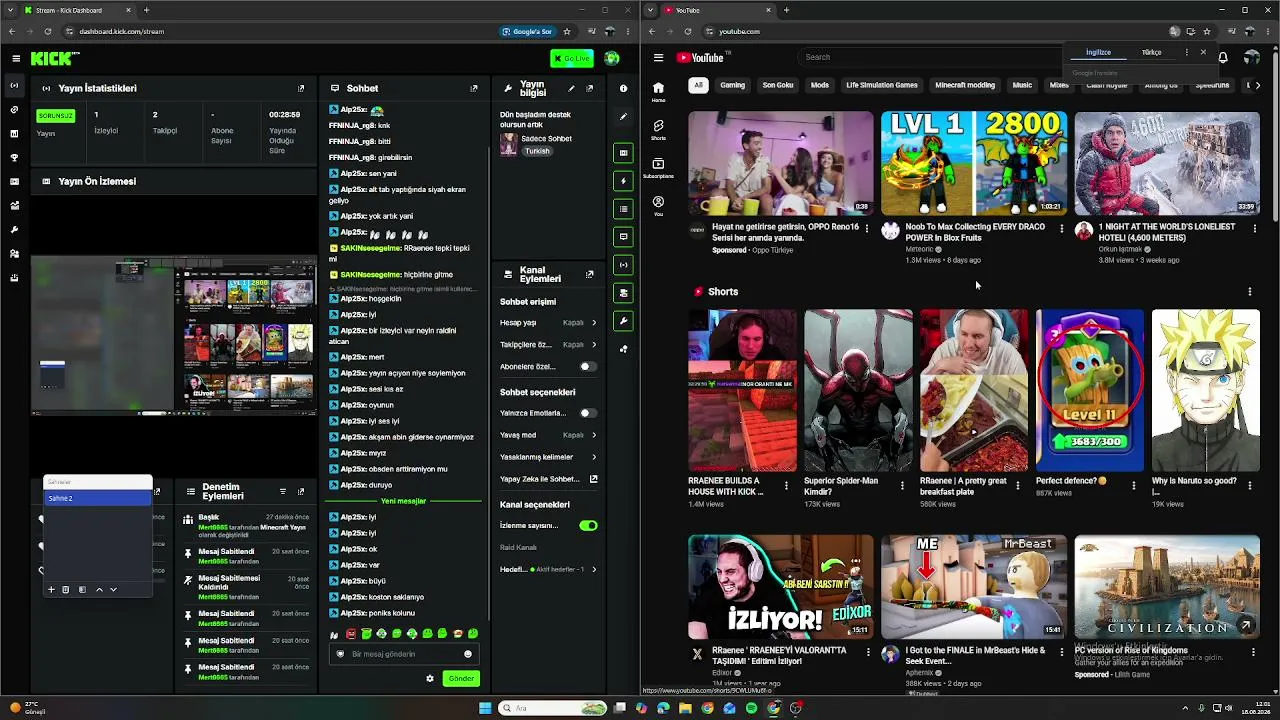Screen dimensions: 1280x720
Task: Open the info icon in Kick's right rail
Action: (x=623, y=88)
